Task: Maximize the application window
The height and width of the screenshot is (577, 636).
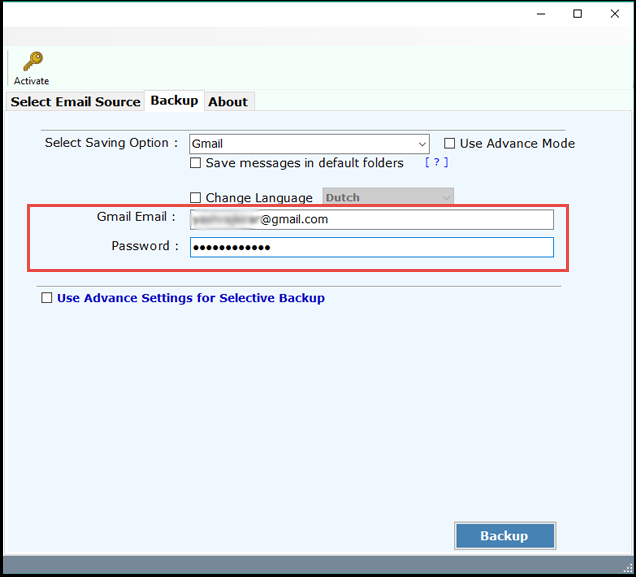Action: [x=577, y=14]
